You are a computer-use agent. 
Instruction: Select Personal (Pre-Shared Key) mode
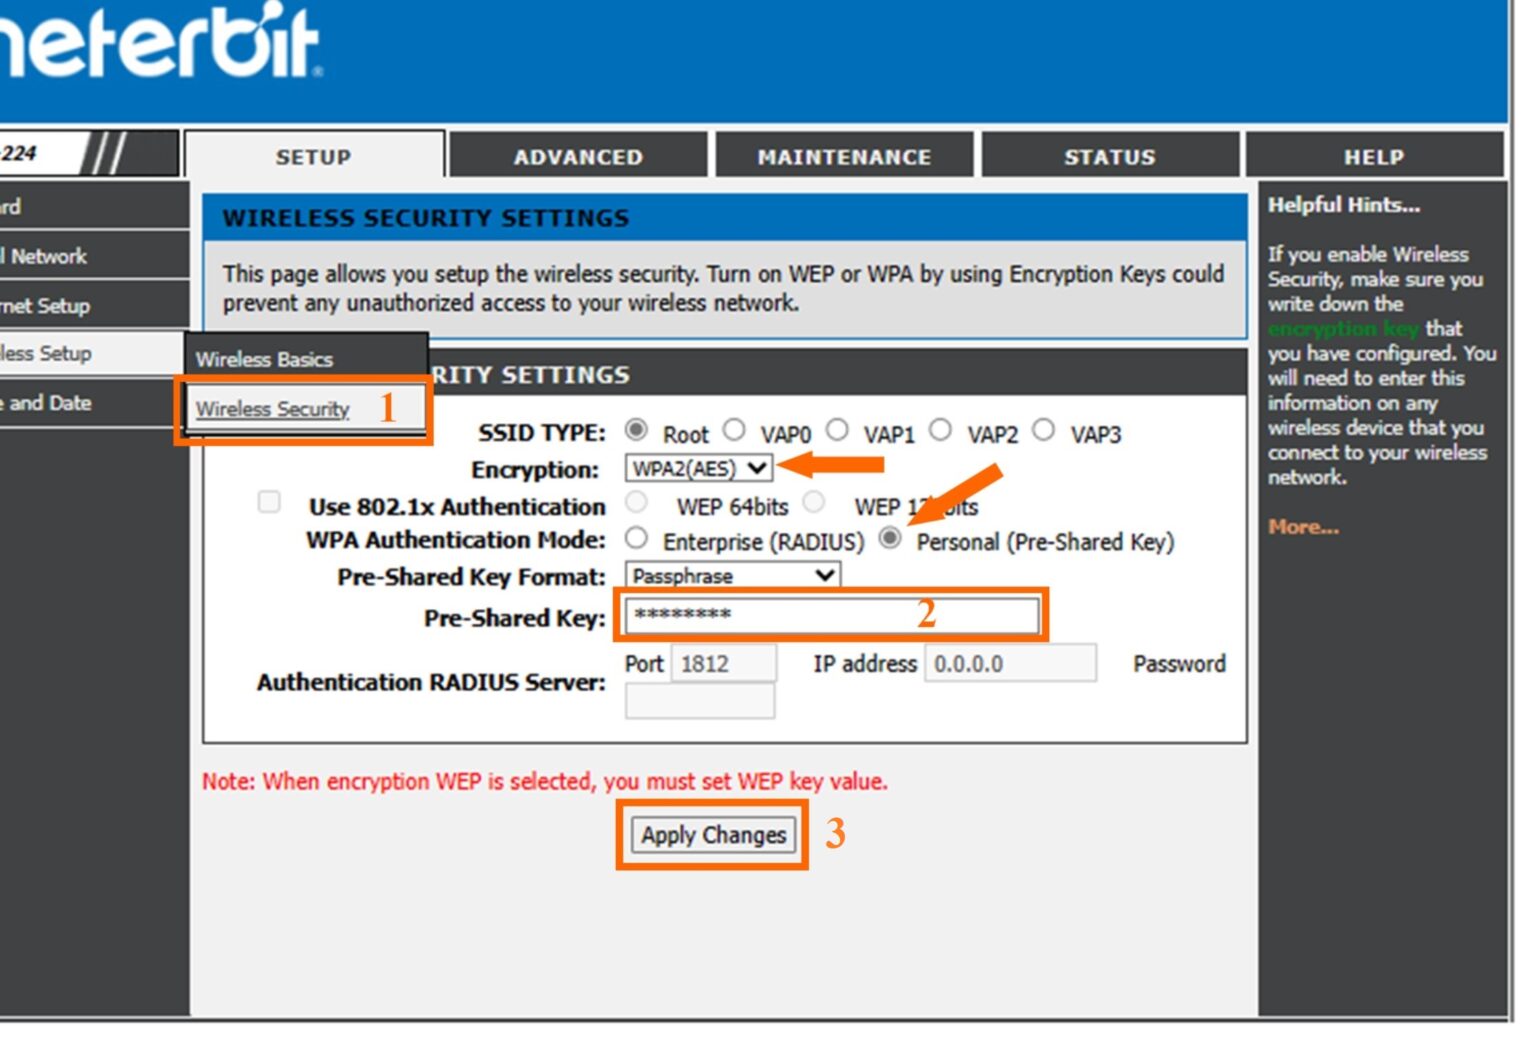[x=889, y=539]
